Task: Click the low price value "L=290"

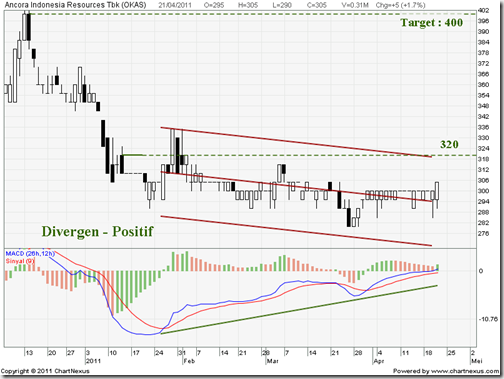Action: point(282,5)
